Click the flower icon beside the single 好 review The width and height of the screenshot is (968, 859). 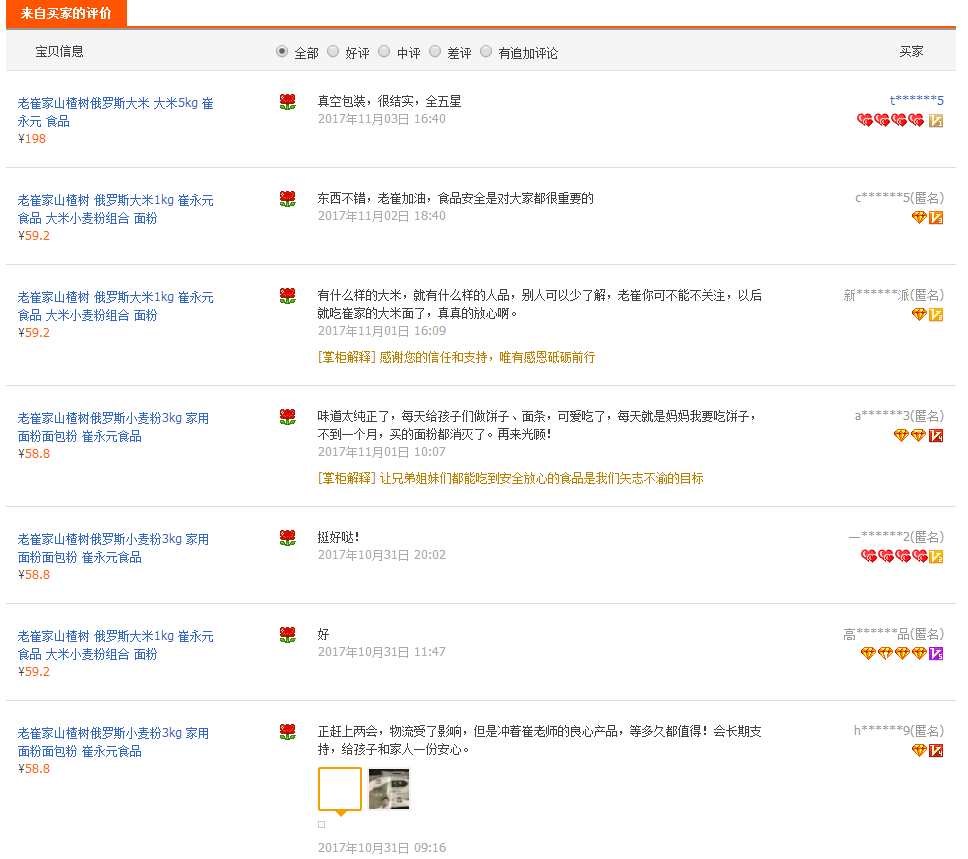tap(288, 635)
